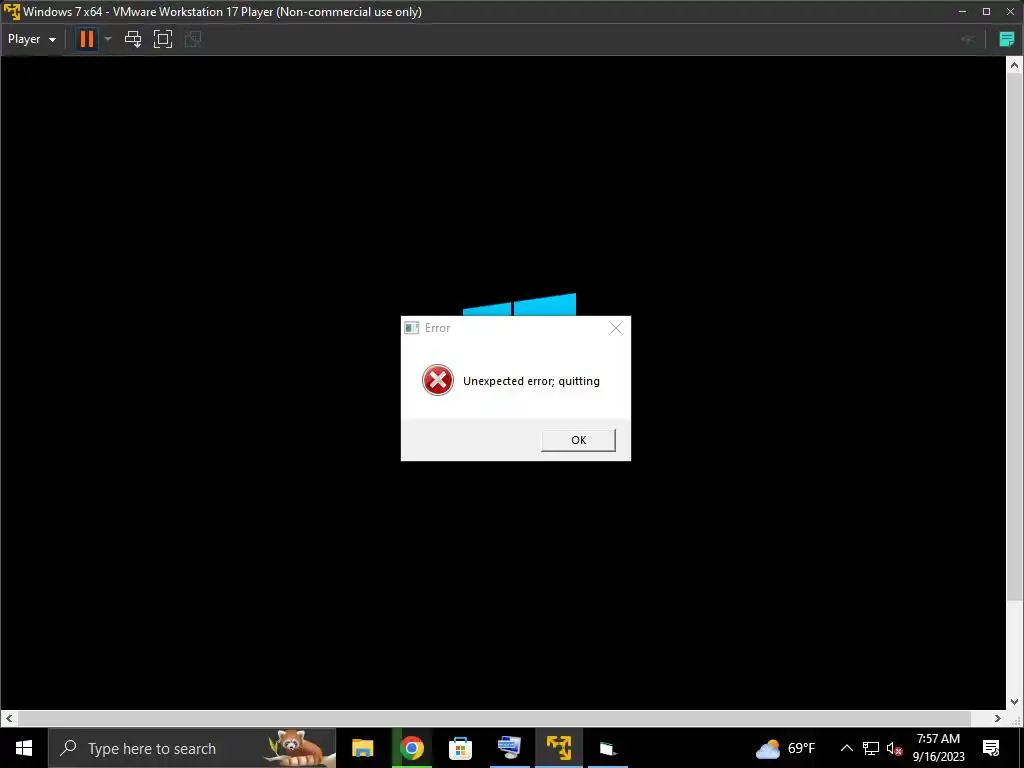Click the network tray icon
This screenshot has width=1024, height=768.
click(x=871, y=748)
